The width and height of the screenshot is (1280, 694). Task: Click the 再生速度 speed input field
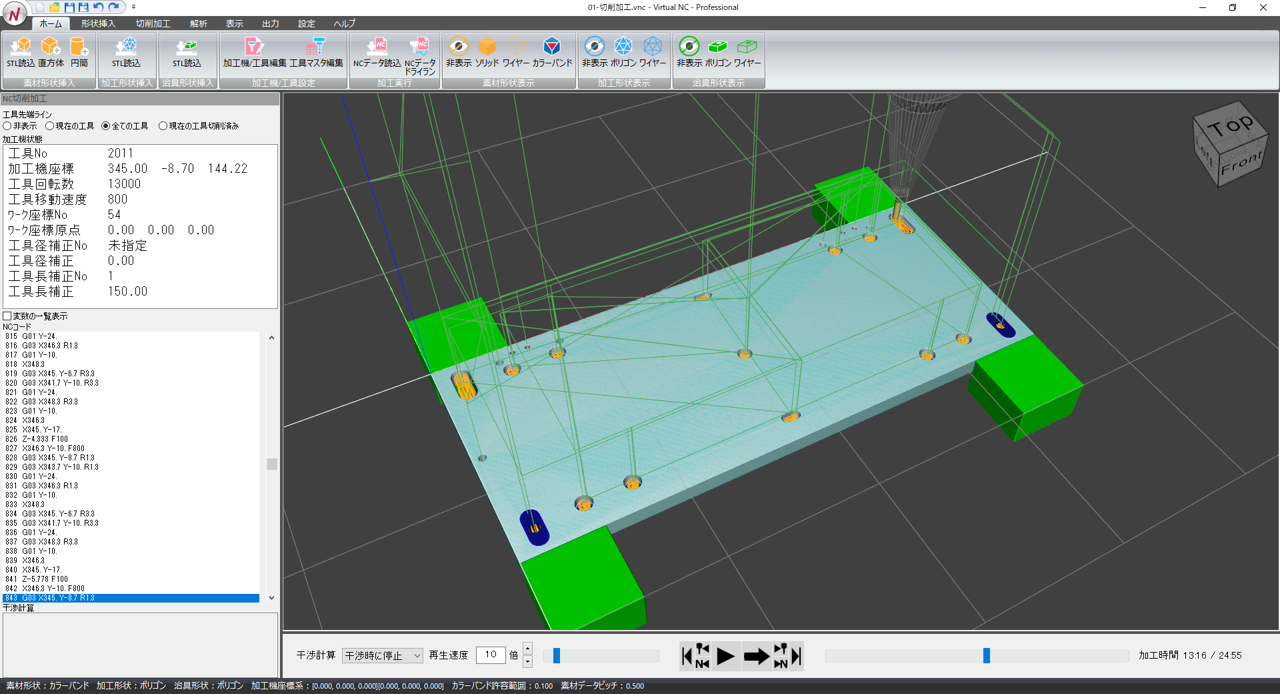490,656
